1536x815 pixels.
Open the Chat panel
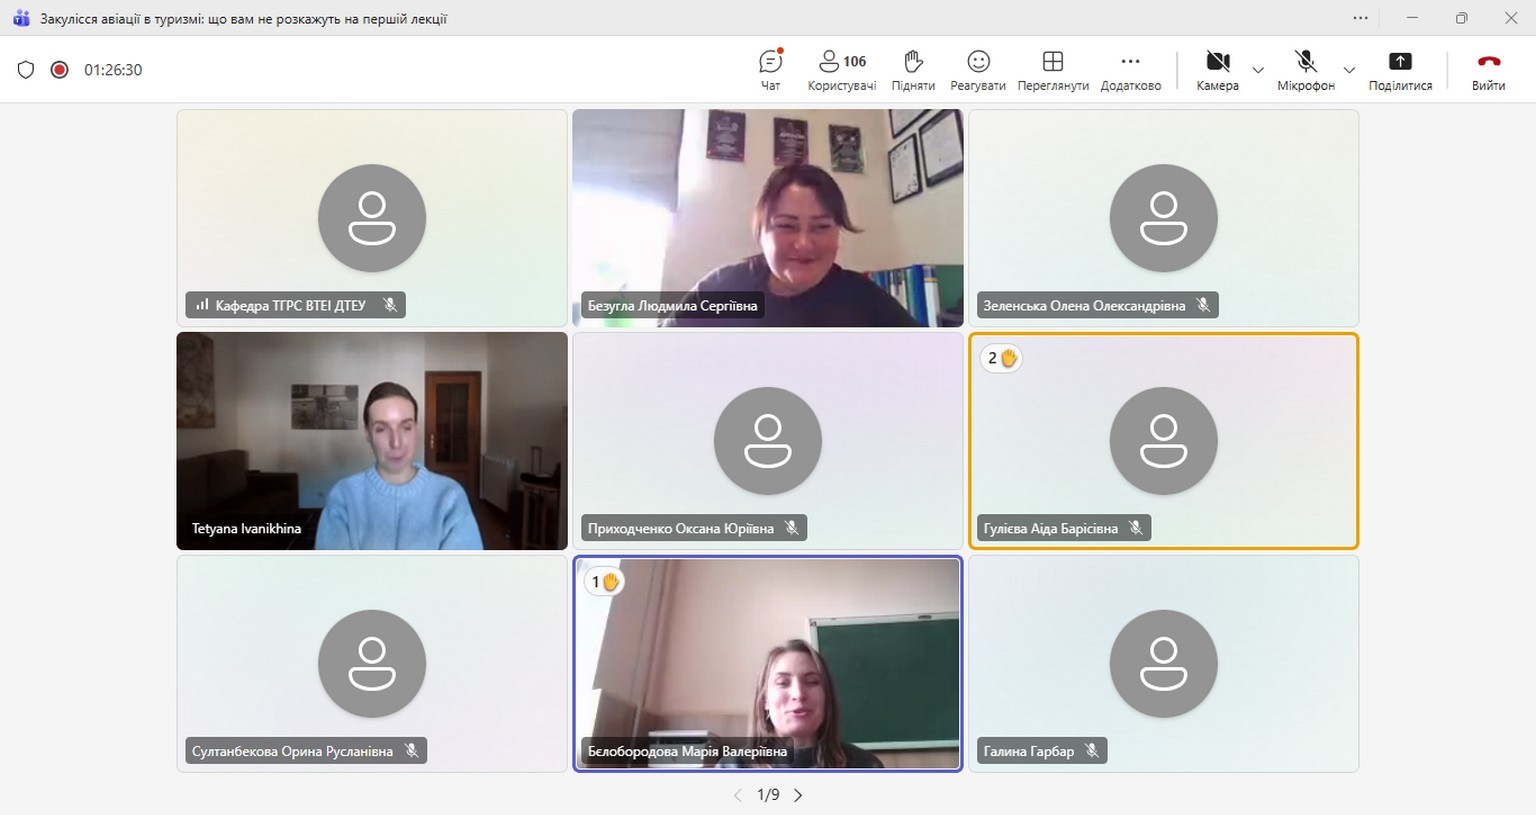pos(770,70)
